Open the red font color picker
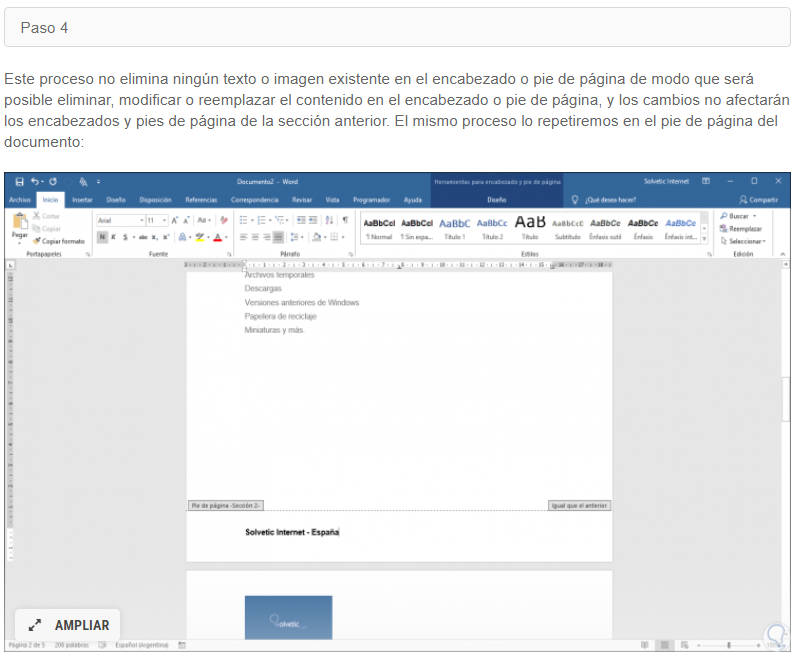This screenshot has height=663, width=799. pyautogui.click(x=218, y=237)
